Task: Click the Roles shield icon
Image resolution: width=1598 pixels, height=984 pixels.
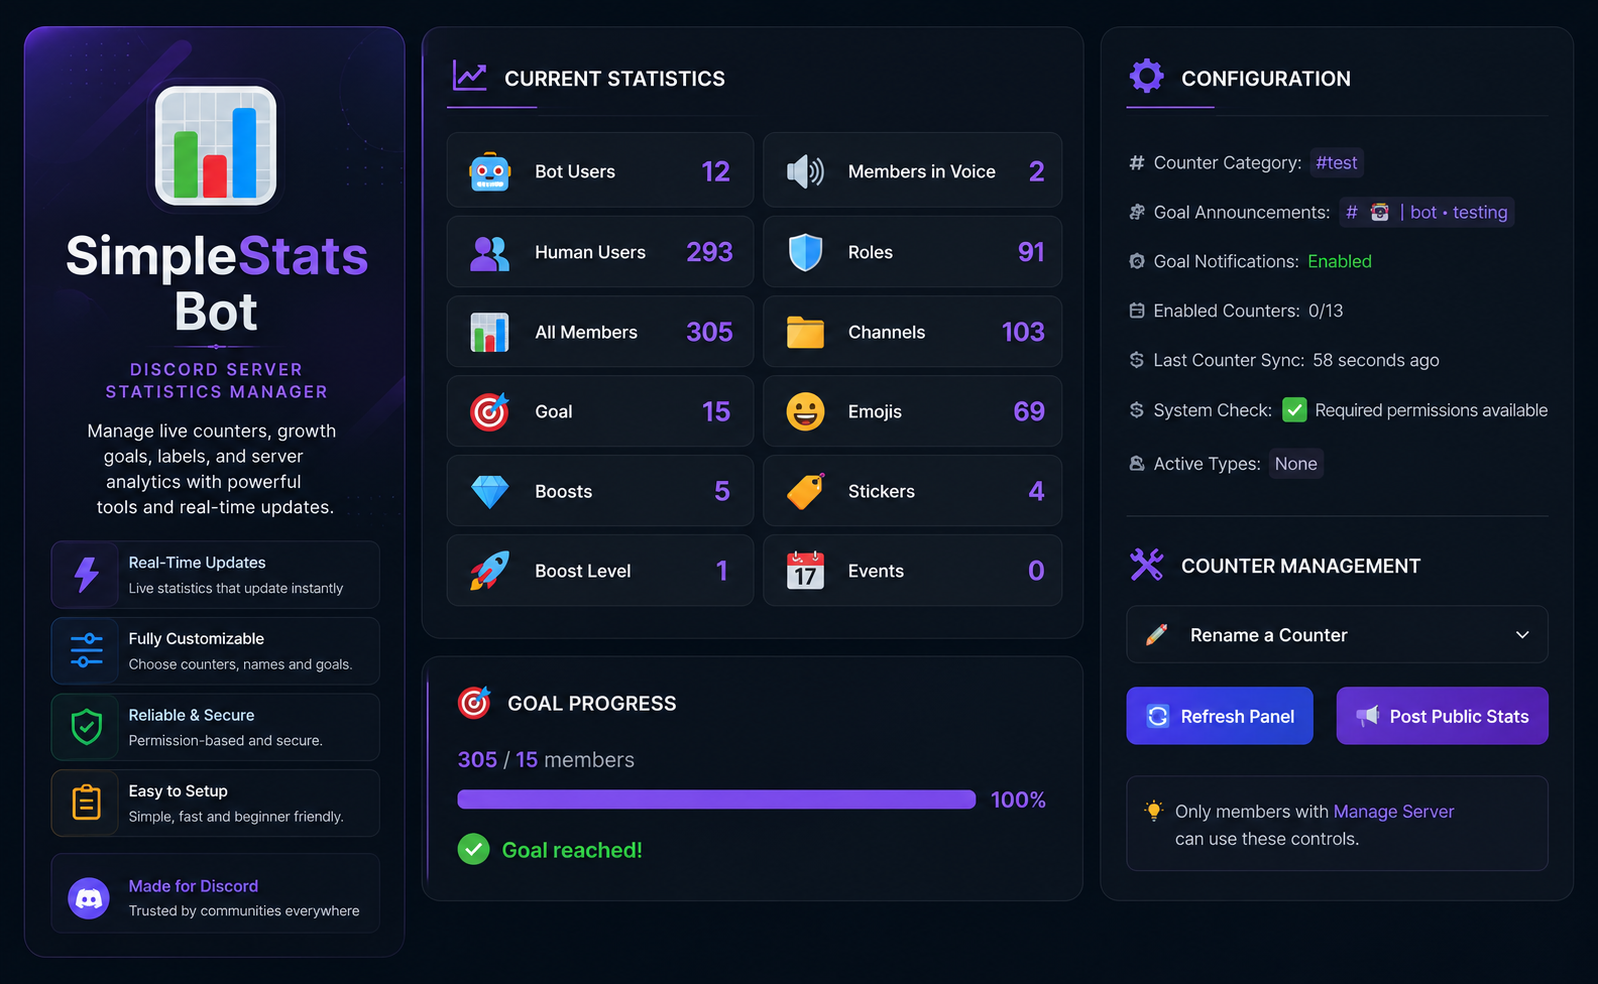Action: pyautogui.click(x=805, y=253)
